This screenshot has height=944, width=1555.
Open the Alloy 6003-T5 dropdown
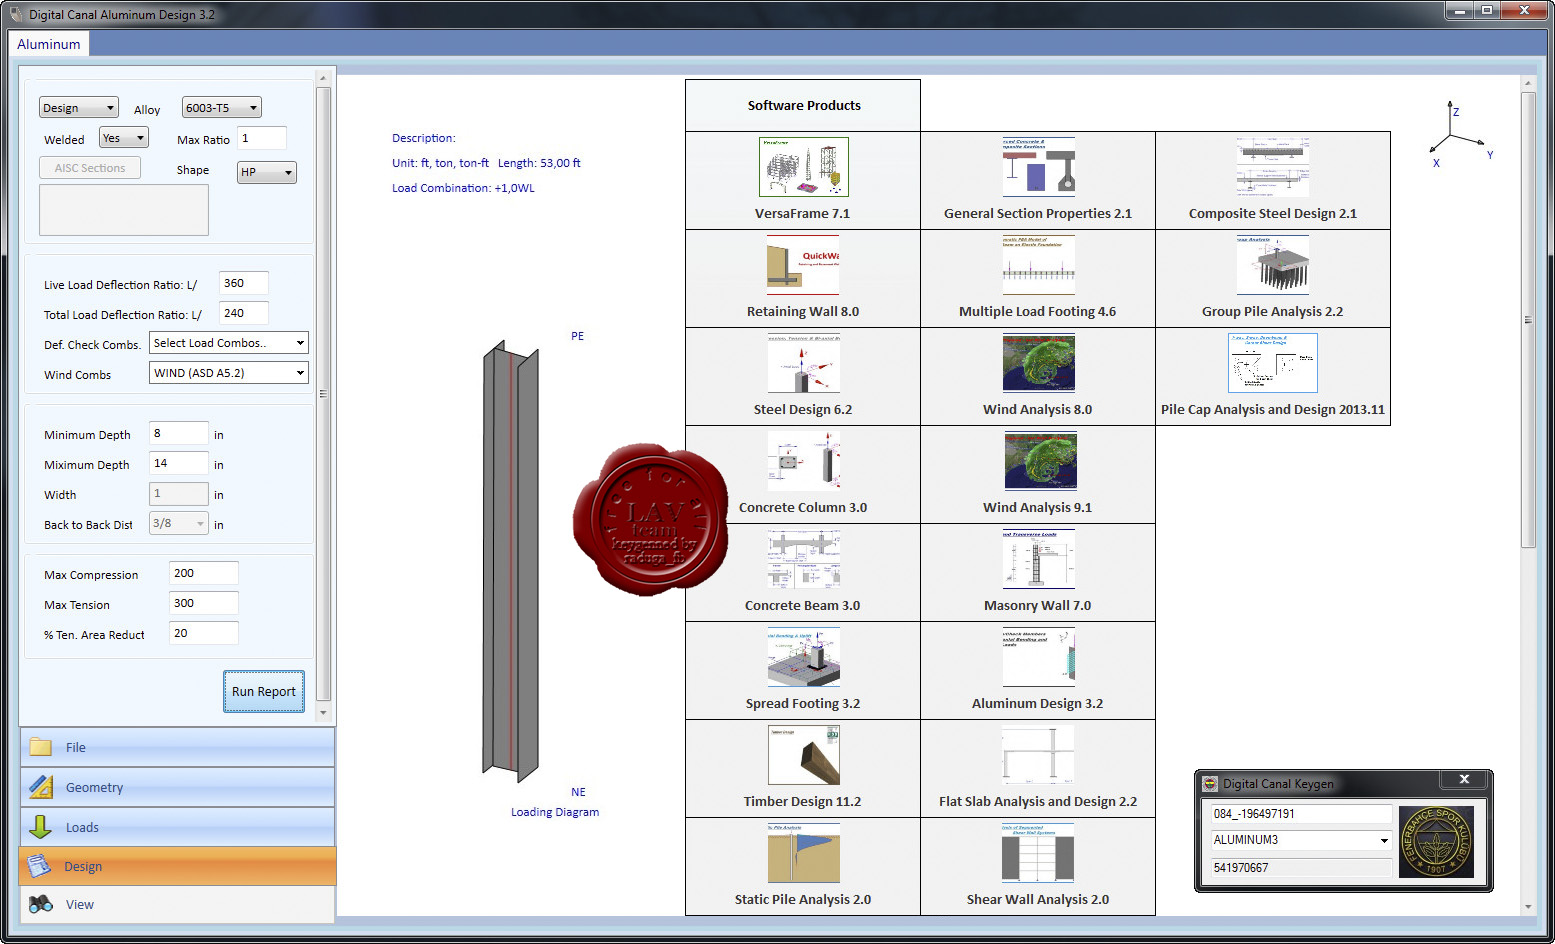point(221,108)
